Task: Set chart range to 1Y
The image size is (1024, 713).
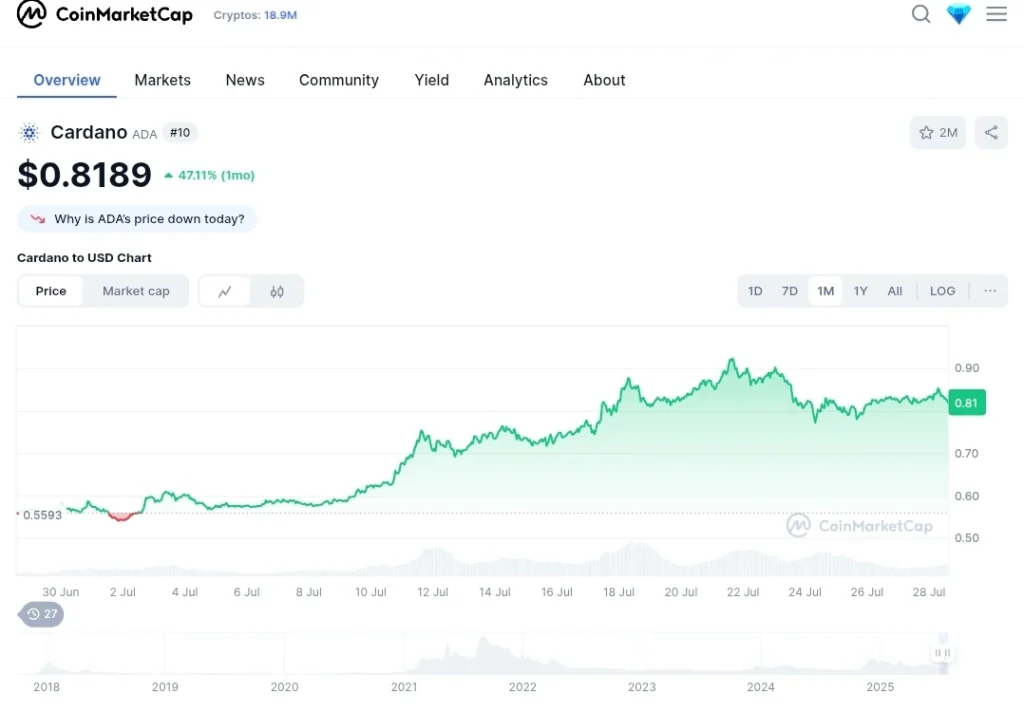Action: [x=860, y=291]
